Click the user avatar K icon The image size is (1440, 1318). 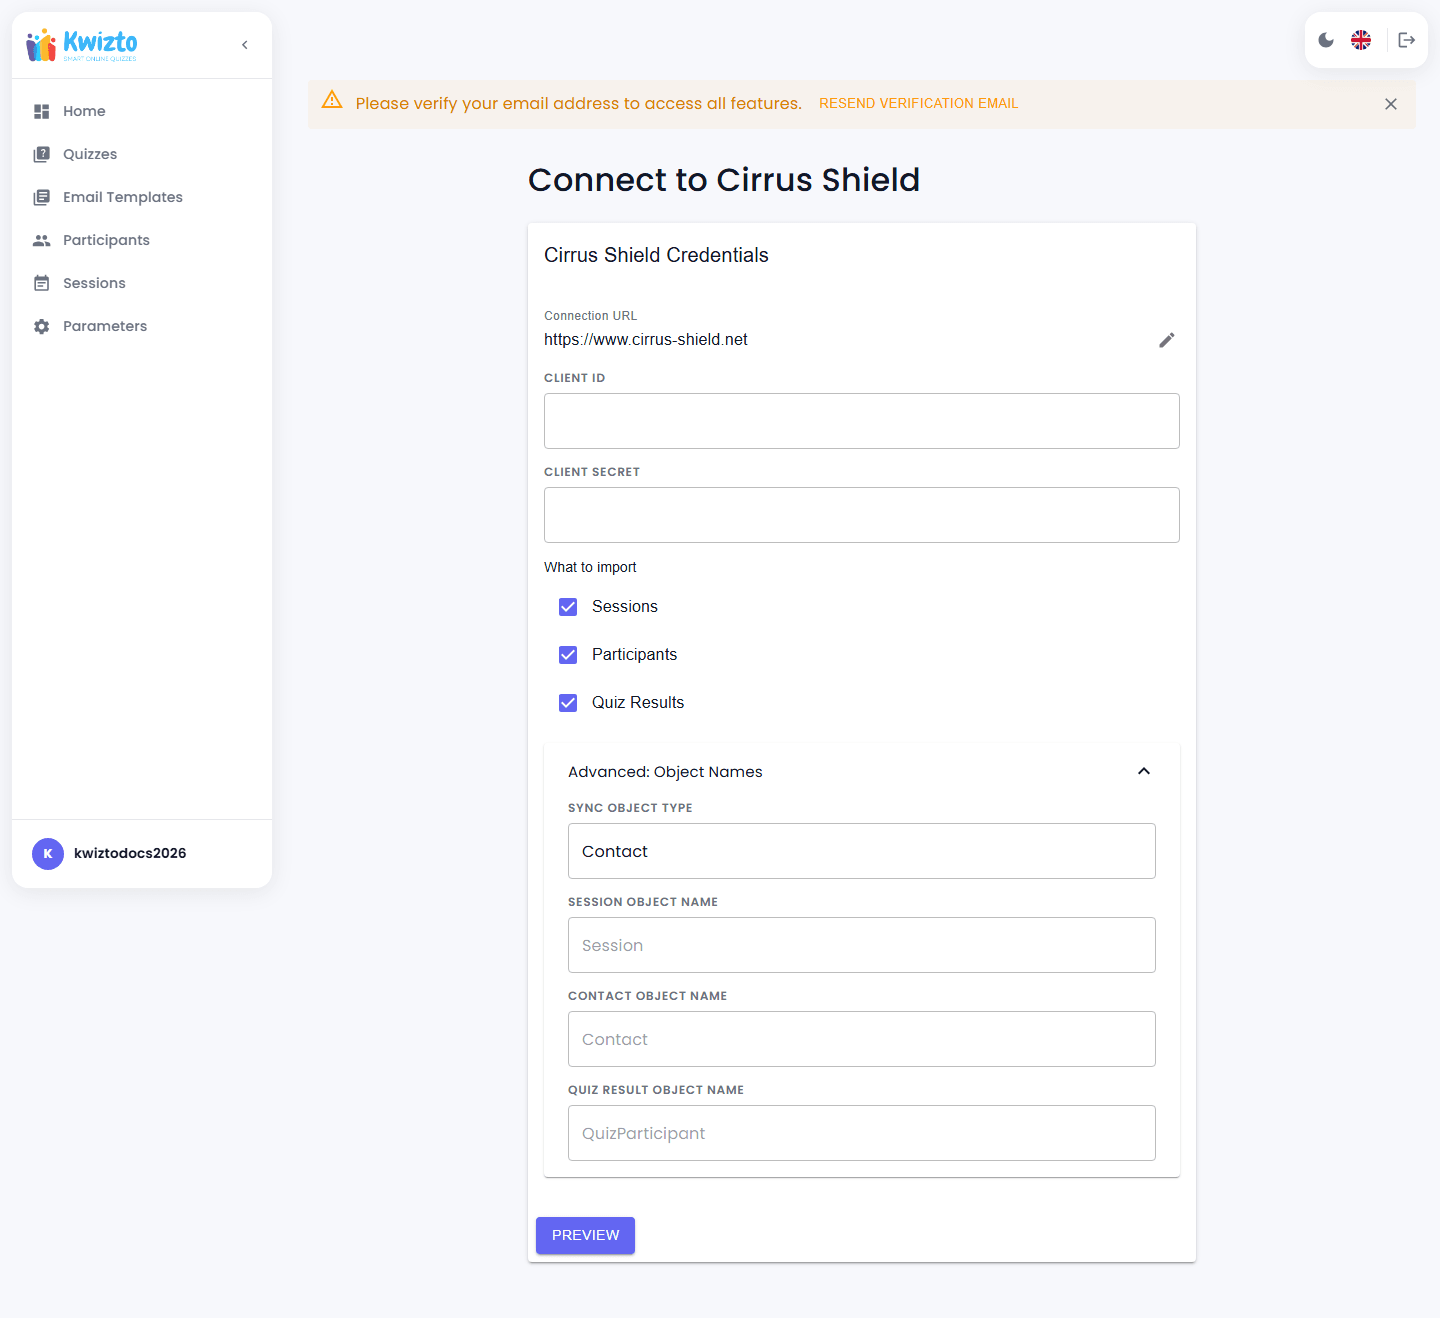(x=48, y=853)
